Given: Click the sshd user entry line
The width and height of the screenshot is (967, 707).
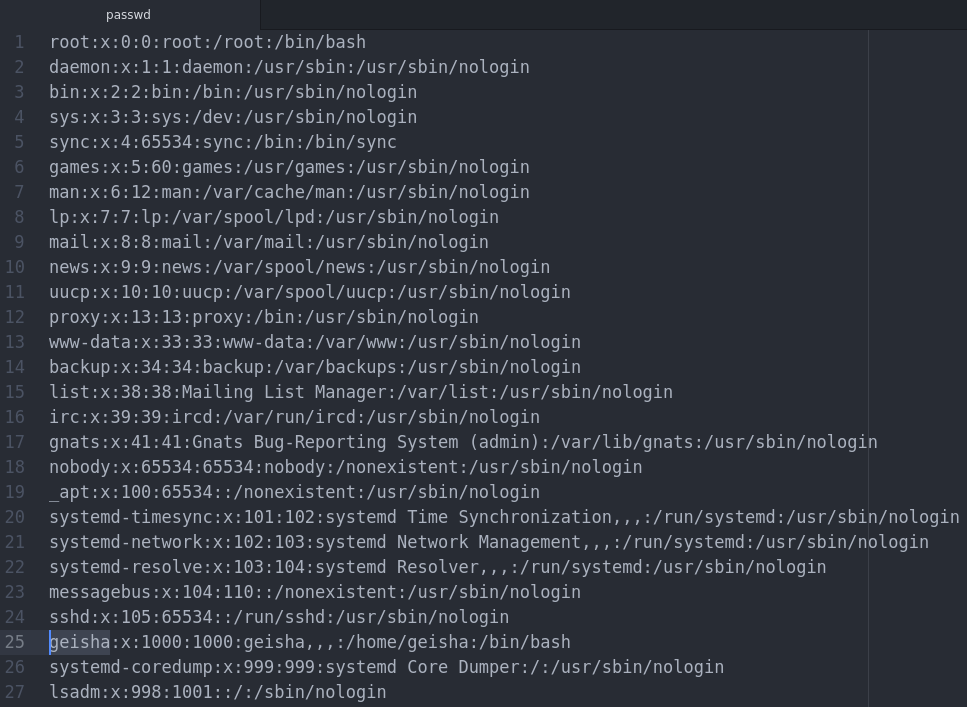Looking at the screenshot, I should point(278,617).
